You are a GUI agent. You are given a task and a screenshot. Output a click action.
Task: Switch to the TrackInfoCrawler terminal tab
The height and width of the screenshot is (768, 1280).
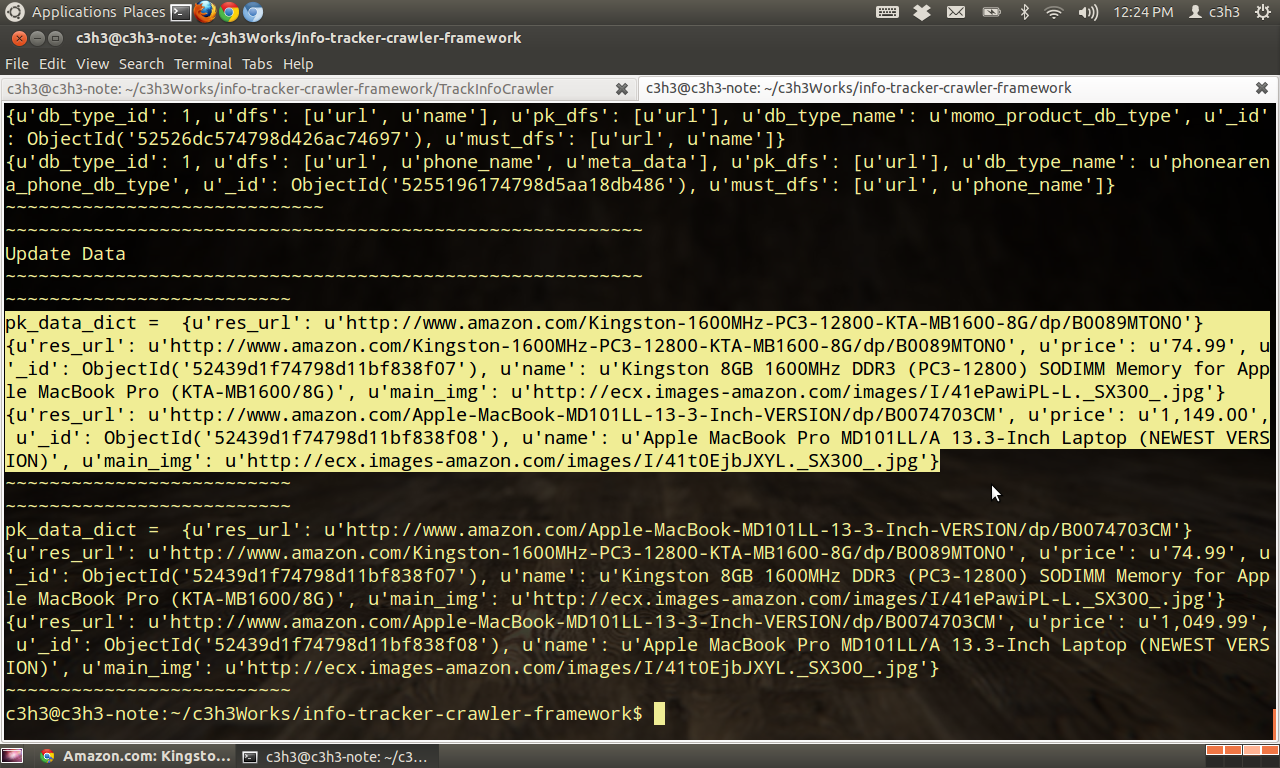point(318,88)
